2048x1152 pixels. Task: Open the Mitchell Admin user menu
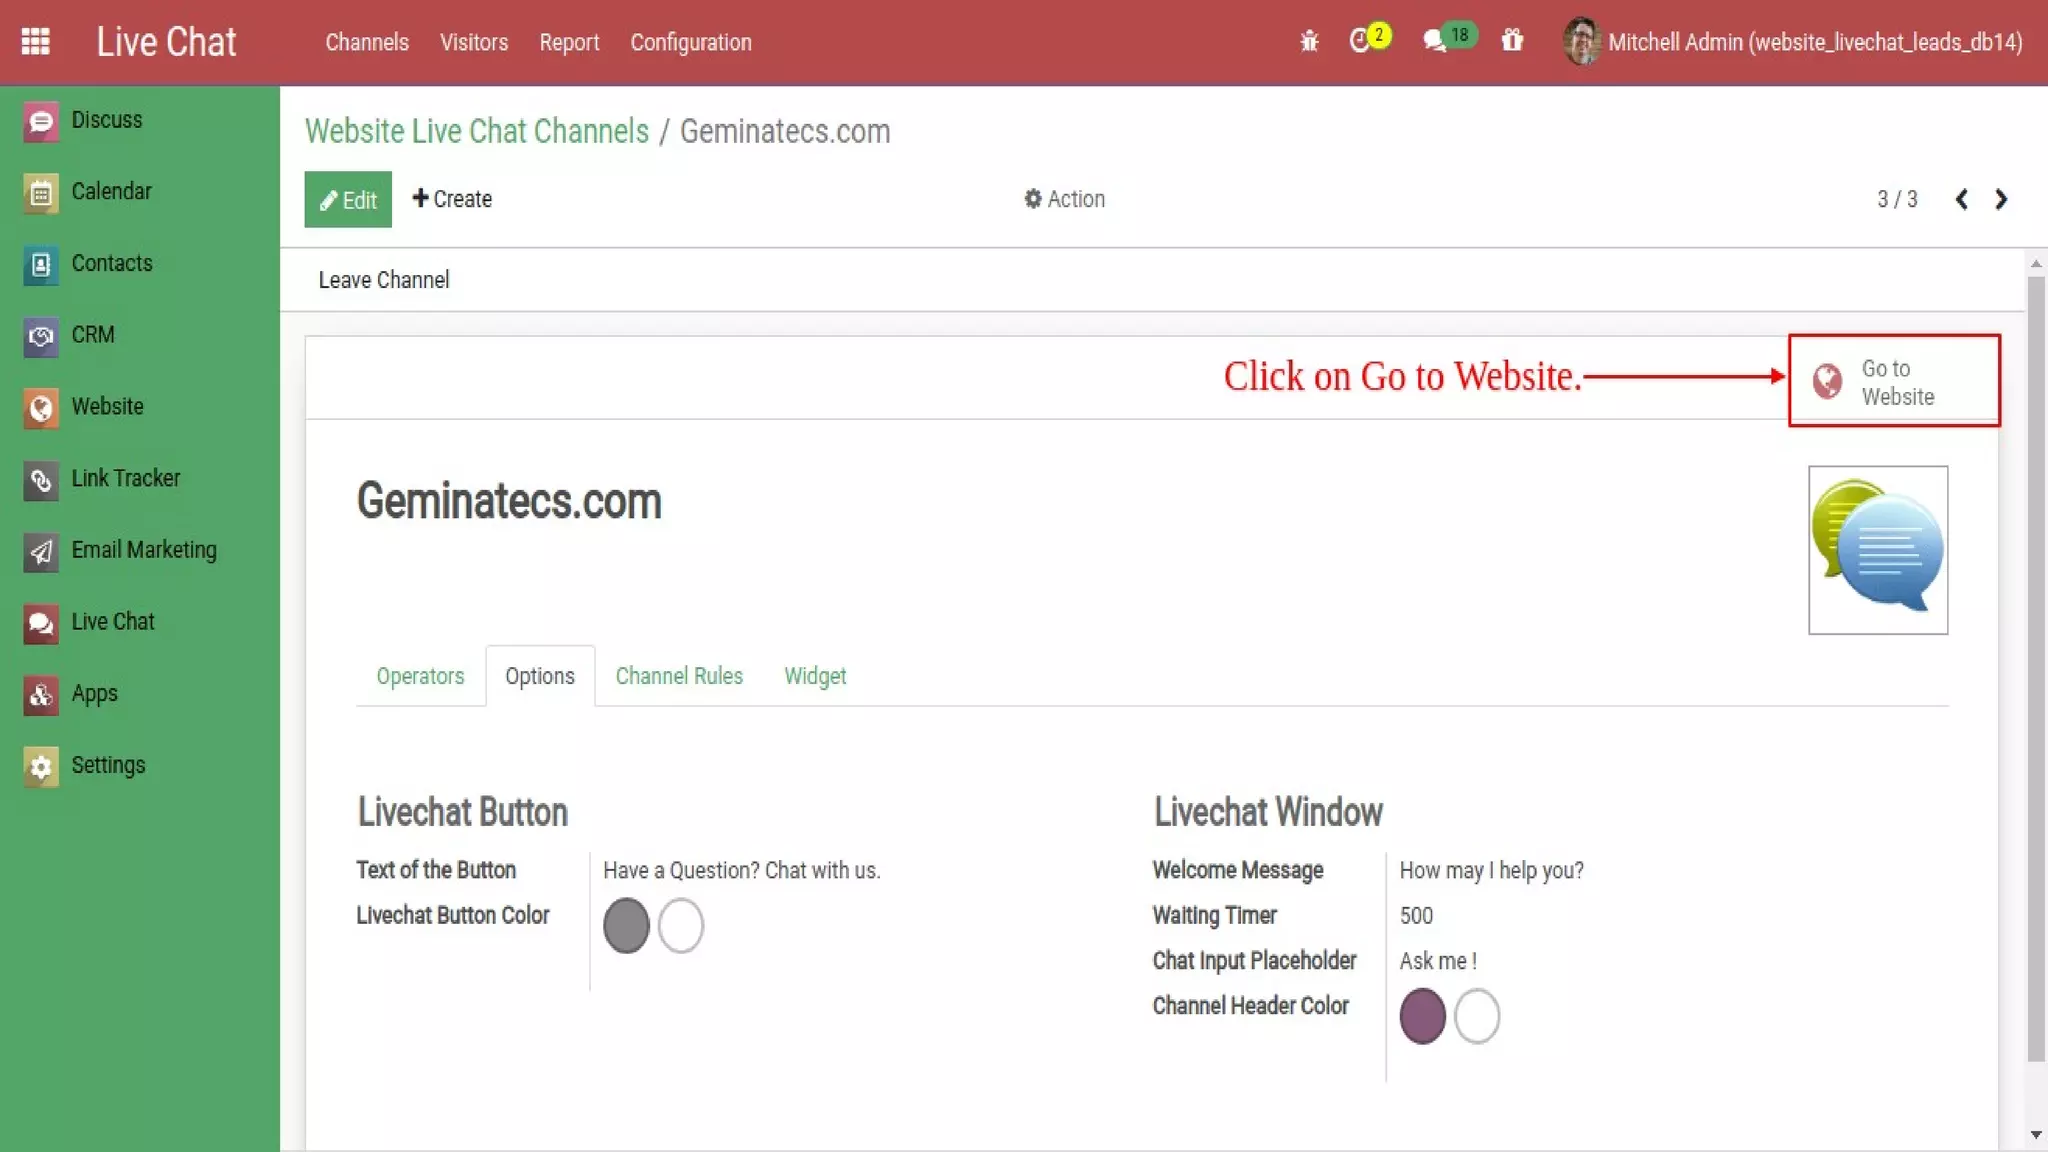(x=1793, y=42)
